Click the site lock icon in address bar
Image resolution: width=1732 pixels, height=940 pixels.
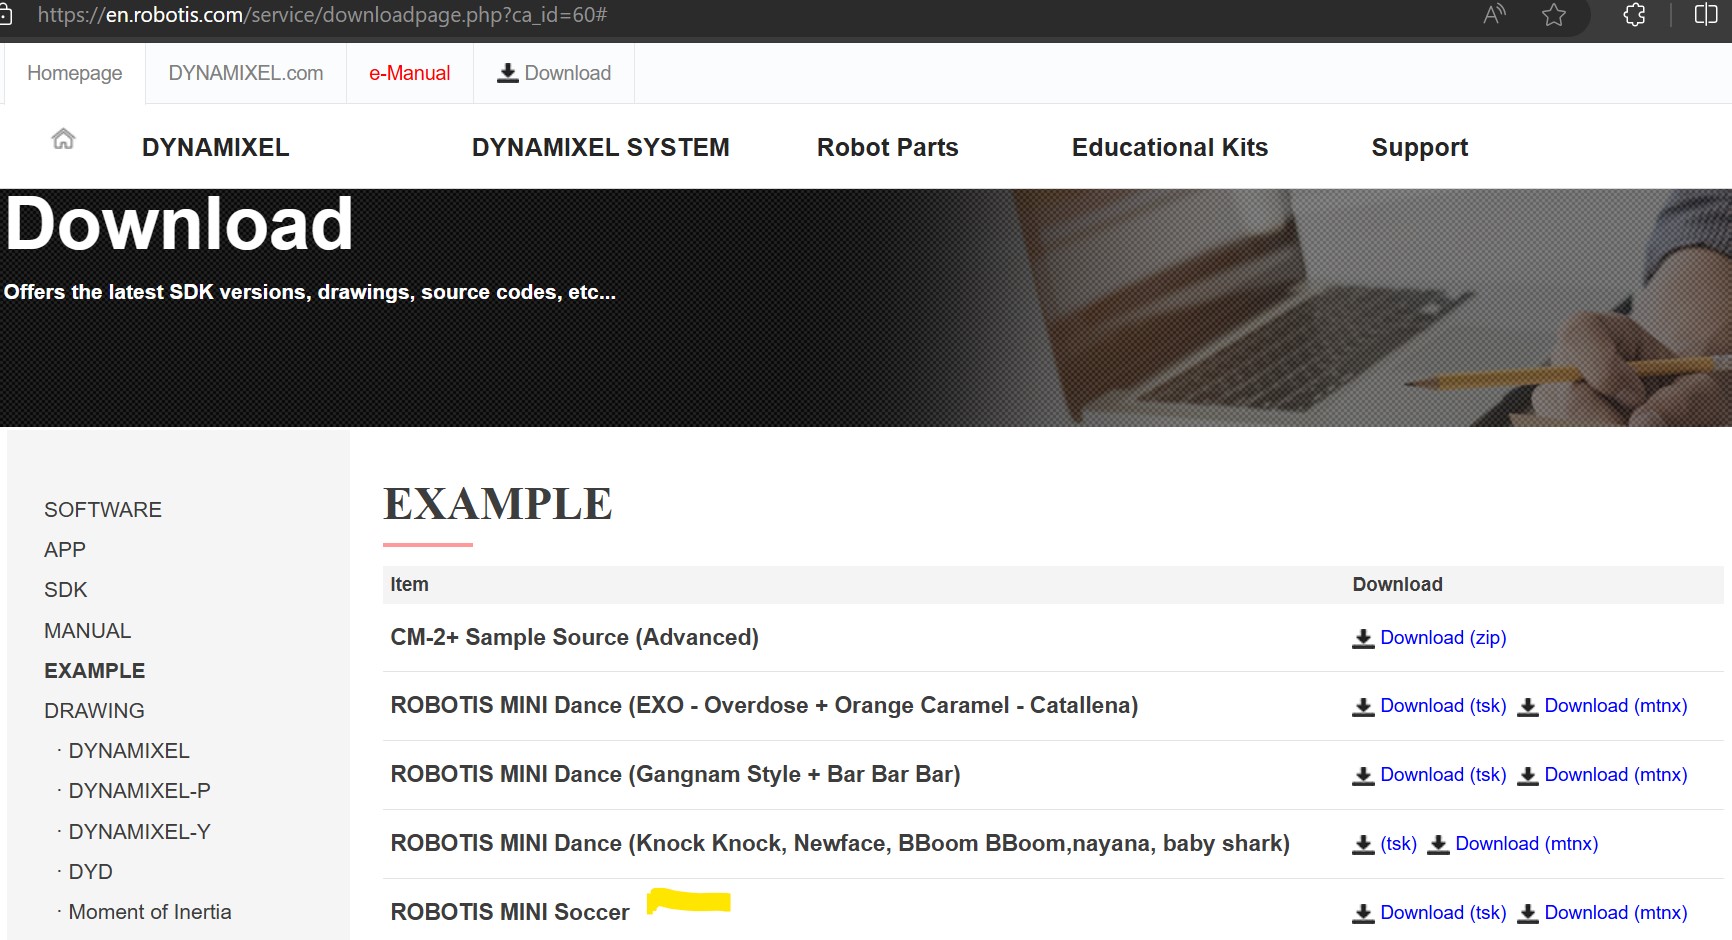(5, 15)
